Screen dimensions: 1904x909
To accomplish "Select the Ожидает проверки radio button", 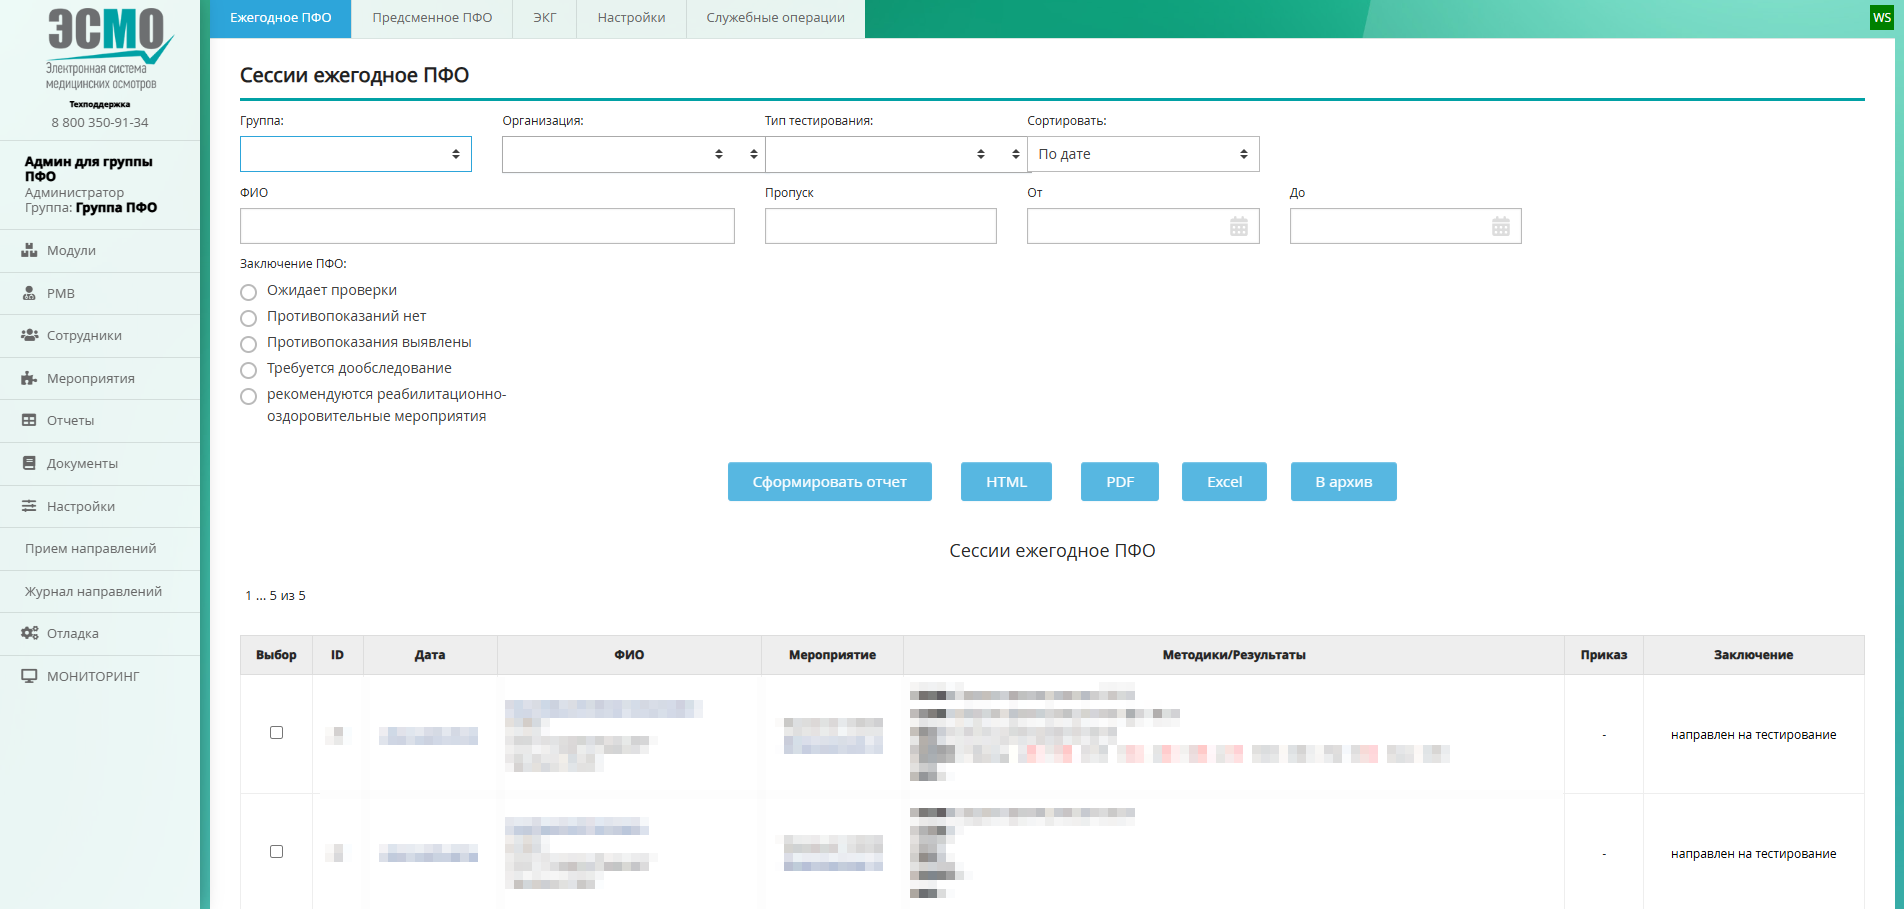I will click(x=249, y=292).
